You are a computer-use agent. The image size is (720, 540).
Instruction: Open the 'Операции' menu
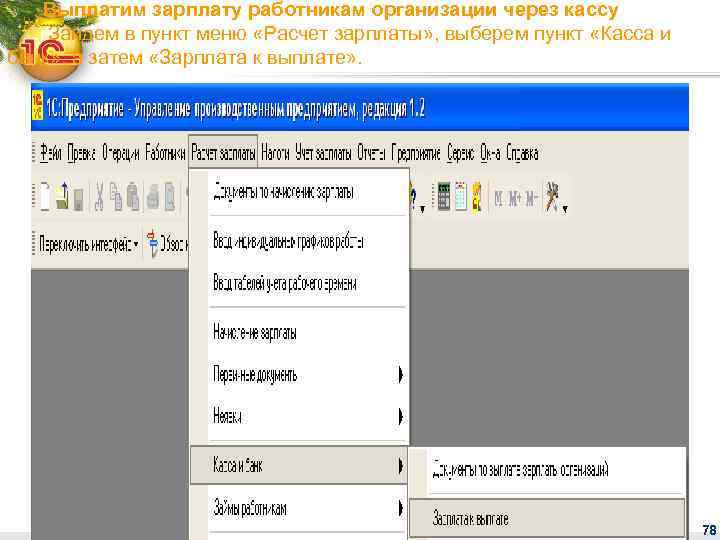(121, 153)
